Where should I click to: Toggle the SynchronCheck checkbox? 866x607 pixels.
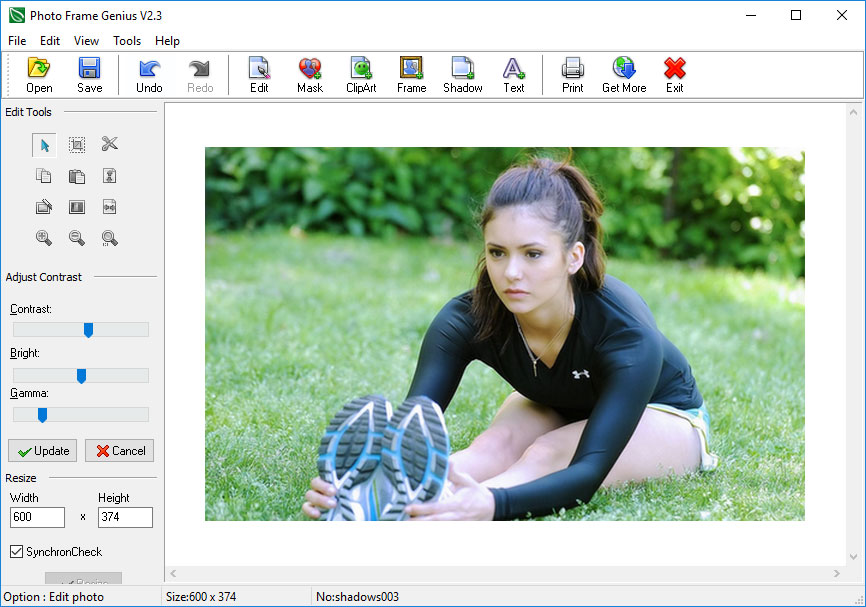point(16,552)
